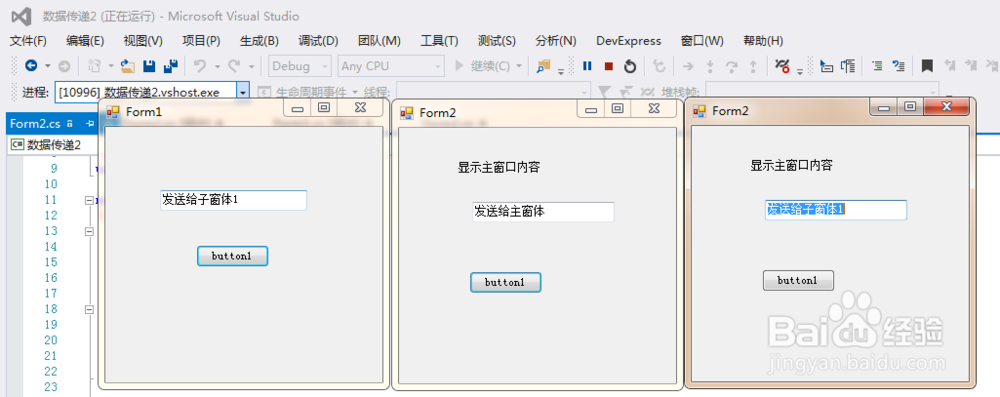Viewport: 1000px width, 397px height.
Task: Open the 帮助(H) menu
Action: [763, 41]
